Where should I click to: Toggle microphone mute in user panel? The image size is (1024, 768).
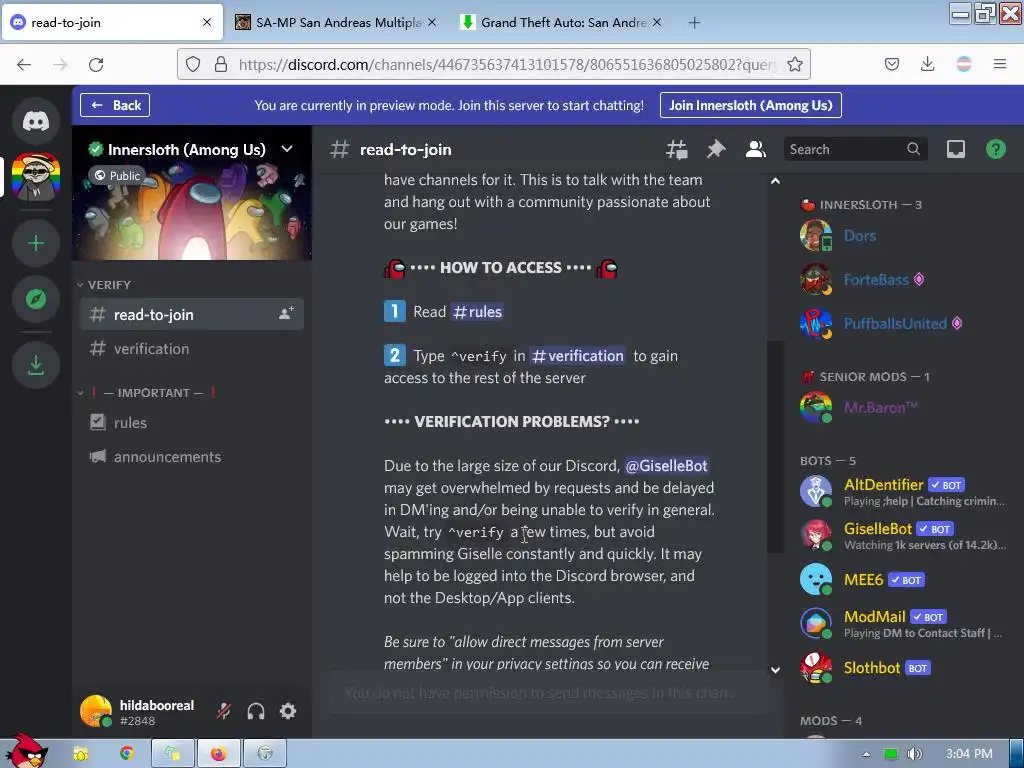coord(224,711)
